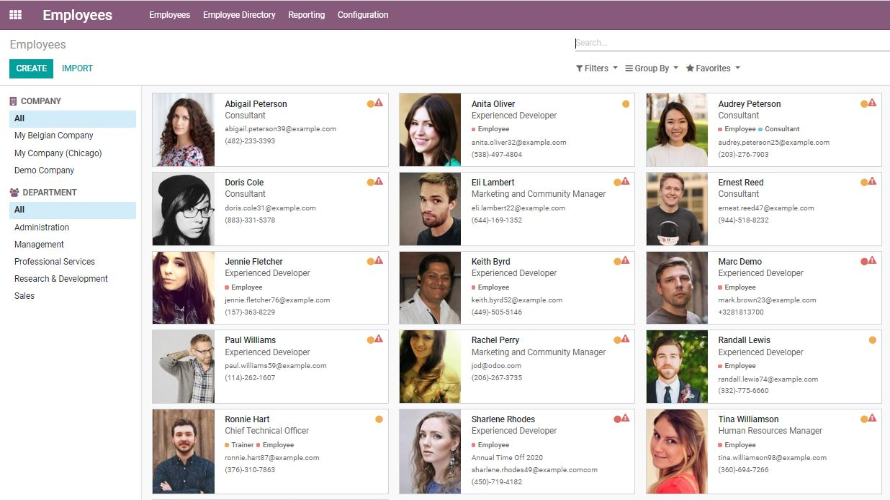Click warning icon on Abigail Peterson's card
Image resolution: width=890 pixels, height=500 pixels.
click(x=379, y=103)
